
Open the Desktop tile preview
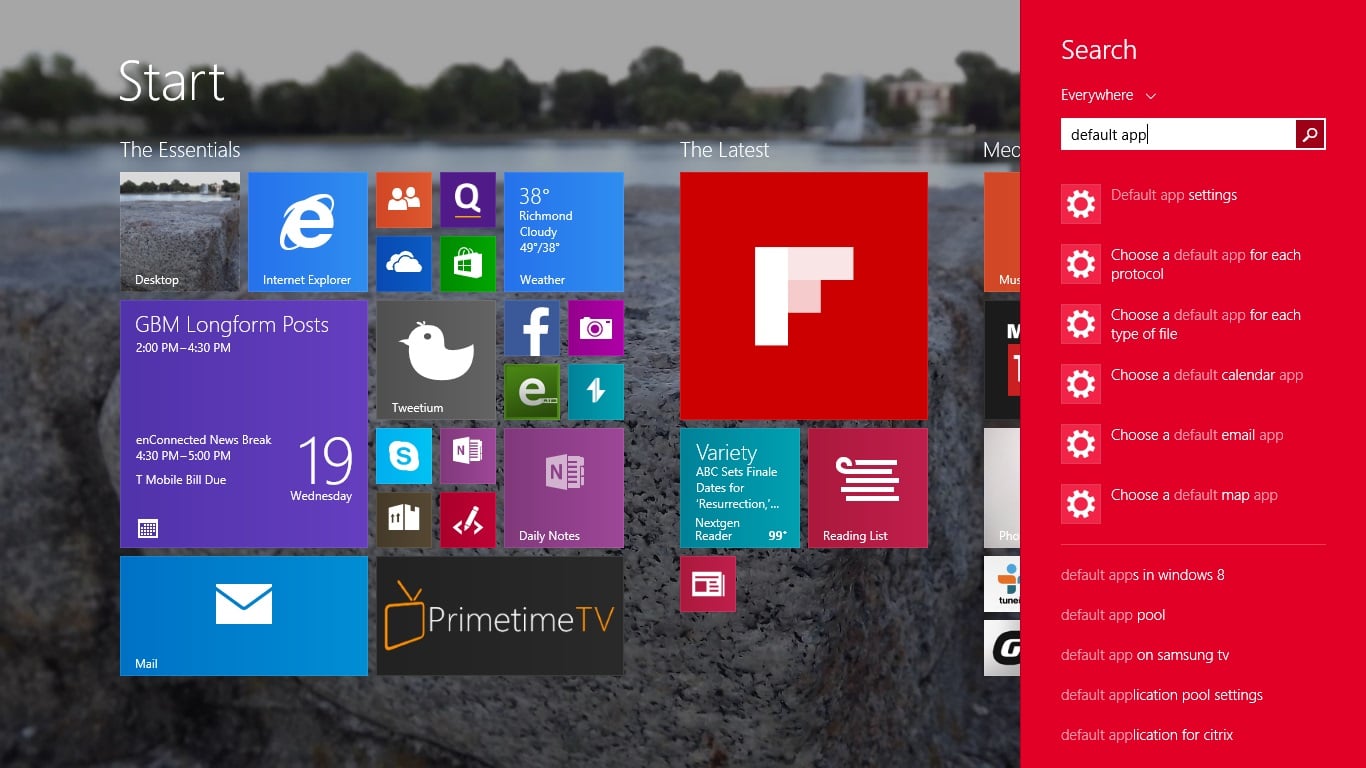point(179,232)
